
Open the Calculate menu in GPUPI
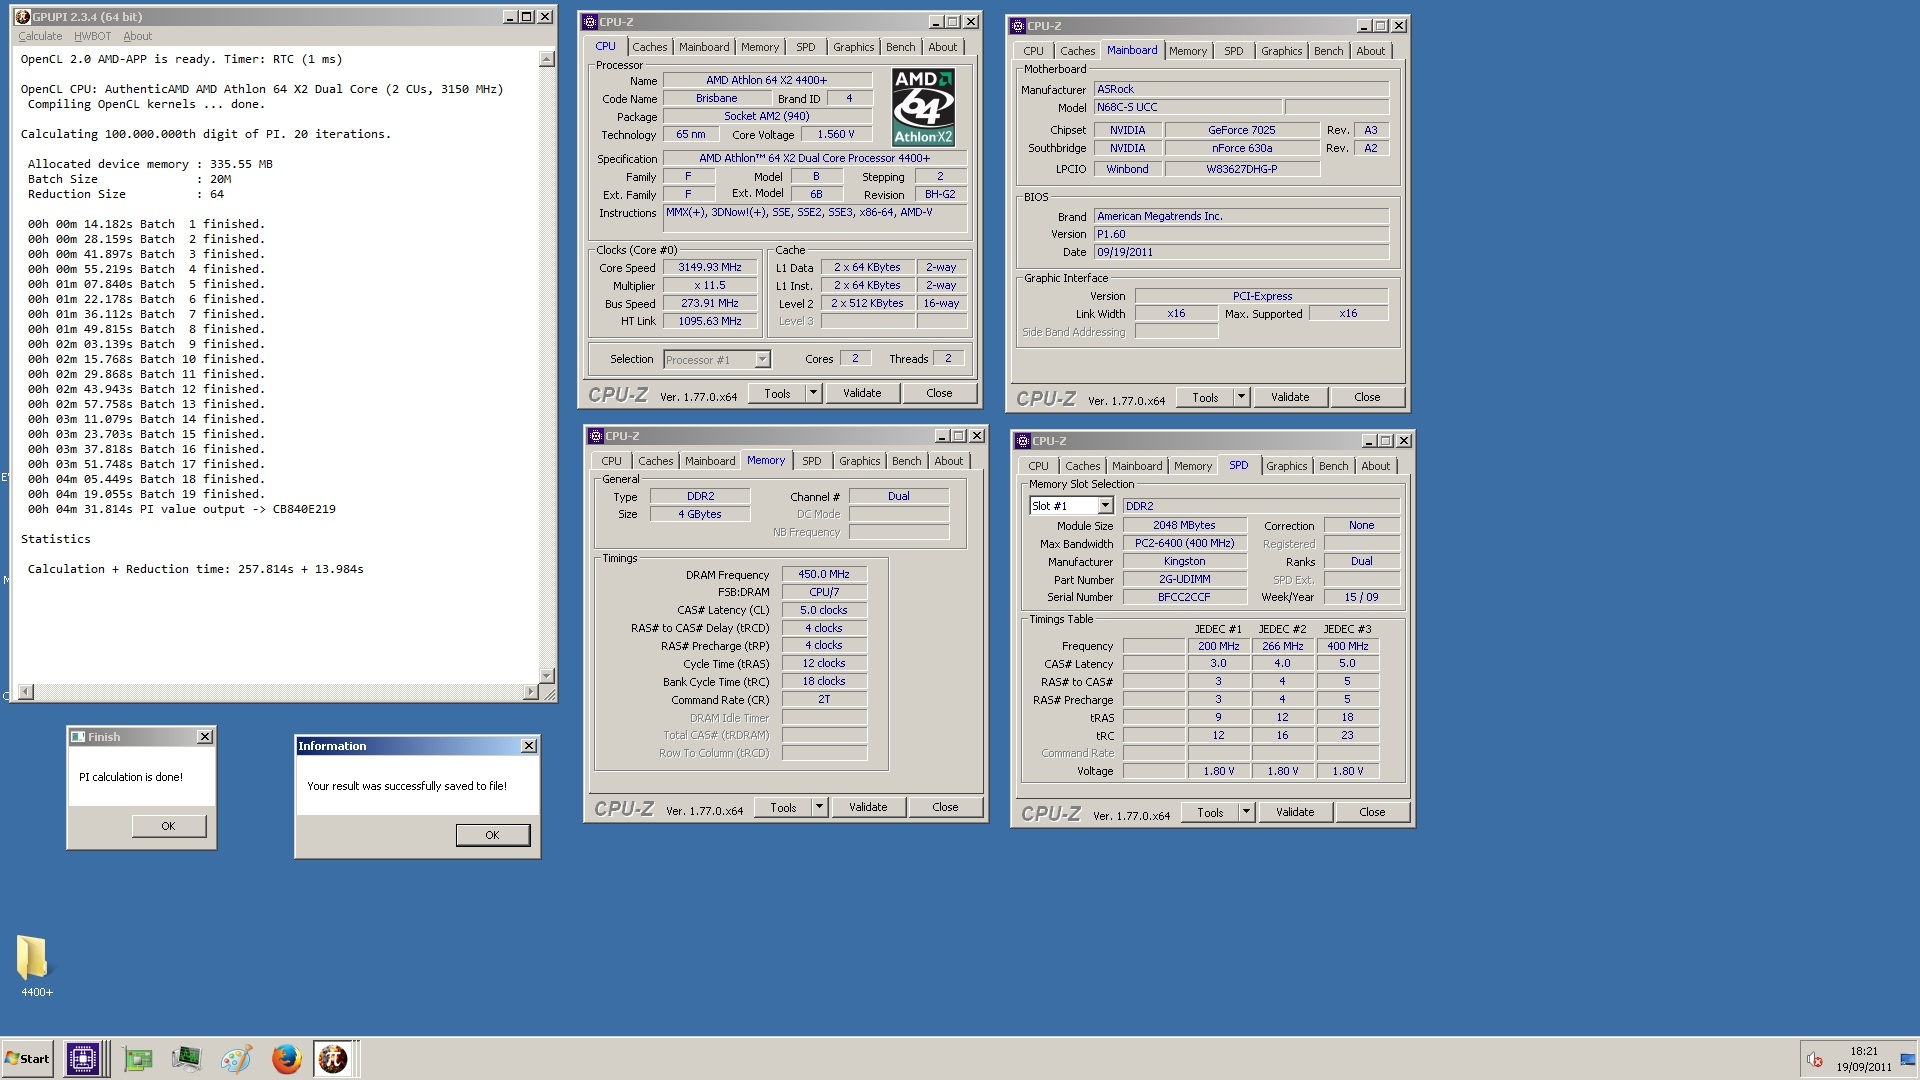(x=40, y=36)
